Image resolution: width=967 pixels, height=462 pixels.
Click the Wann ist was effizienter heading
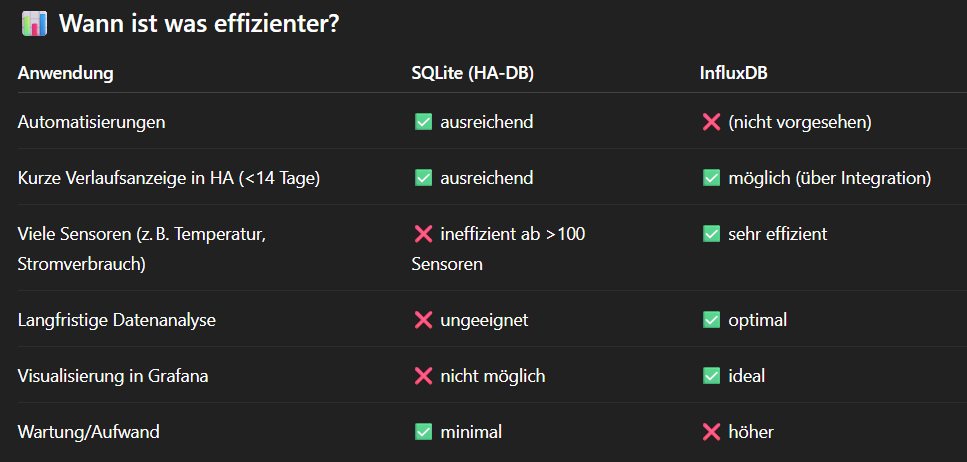pos(199,25)
